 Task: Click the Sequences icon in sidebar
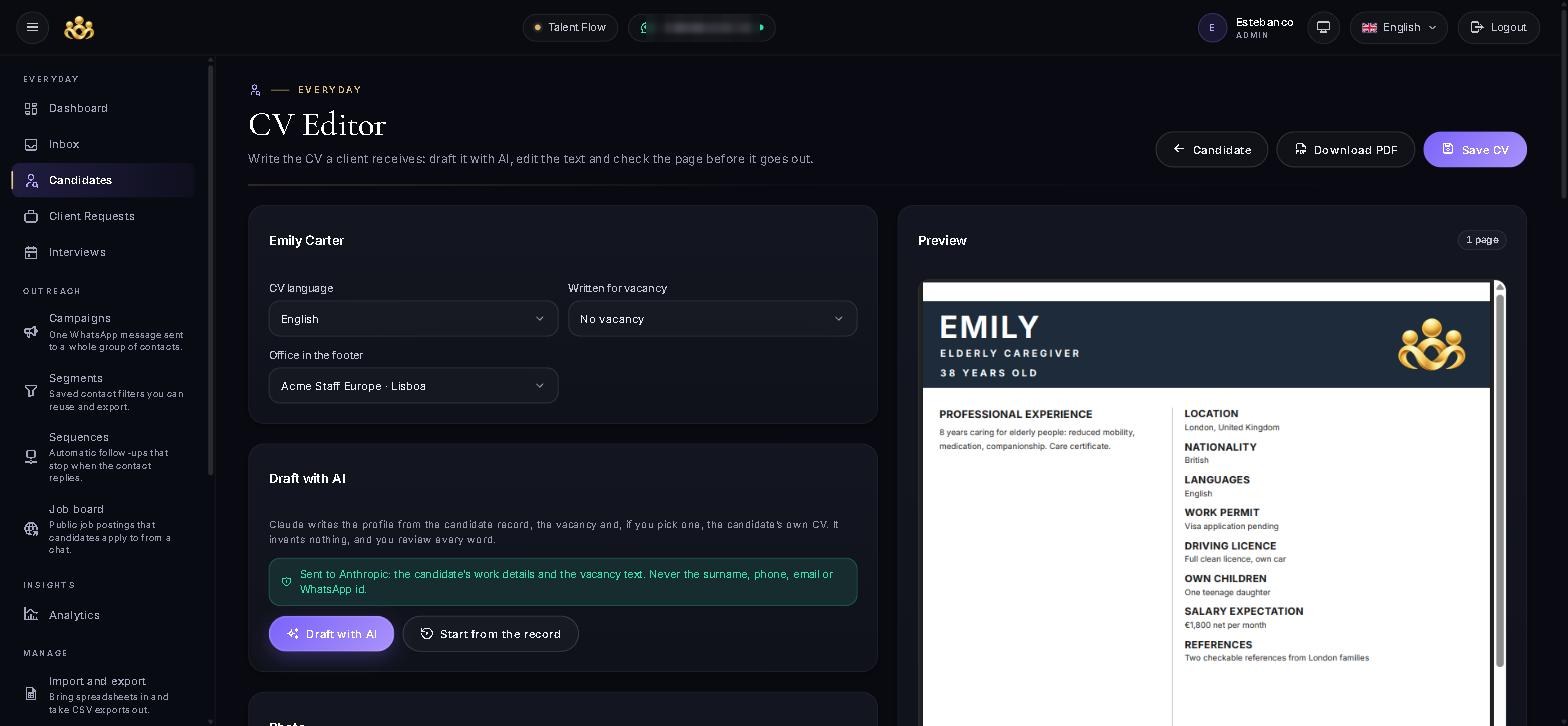[x=31, y=457]
